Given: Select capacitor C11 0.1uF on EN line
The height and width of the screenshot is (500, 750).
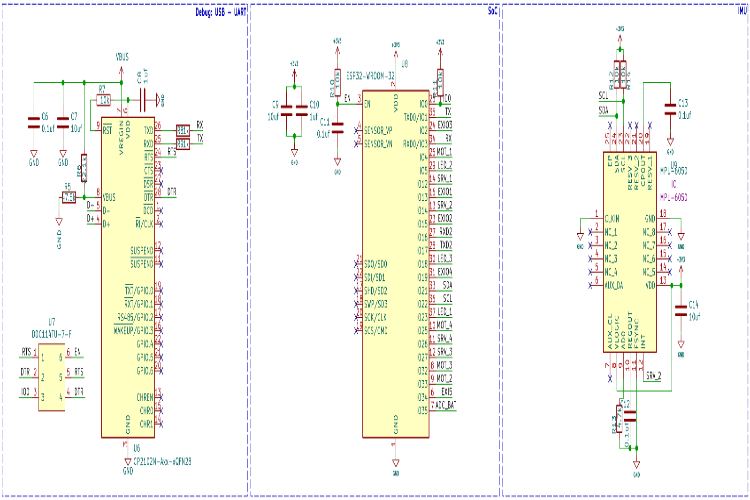Looking at the screenshot, I should pos(337,127).
